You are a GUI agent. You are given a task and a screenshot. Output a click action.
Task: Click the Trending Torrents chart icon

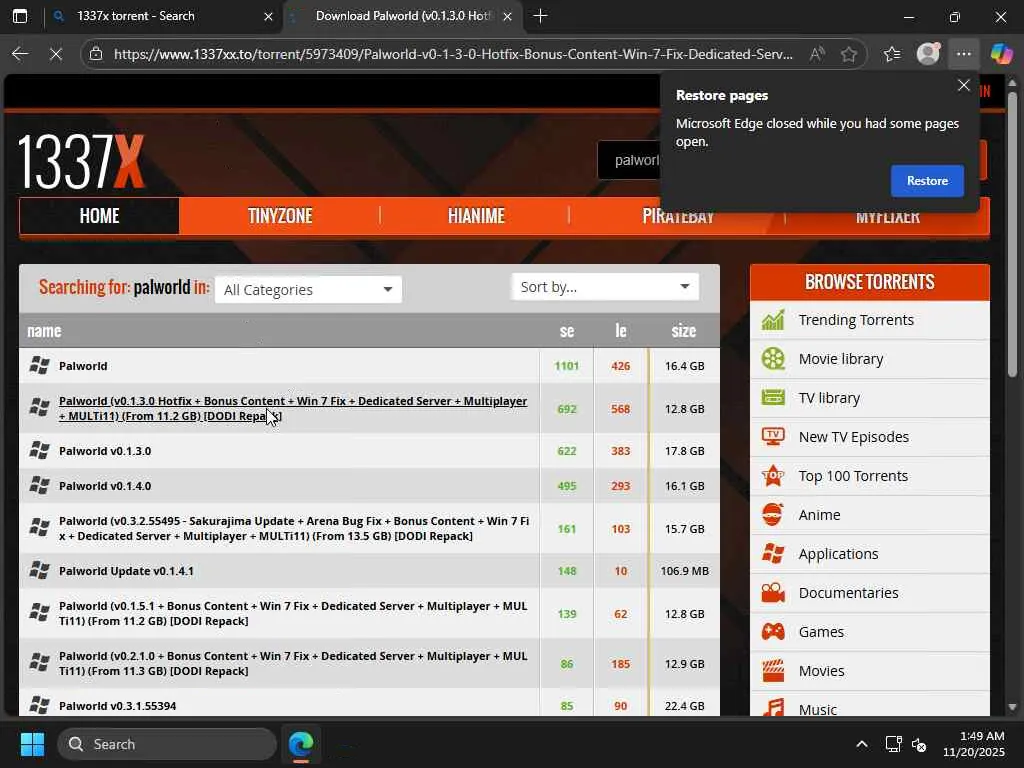(773, 320)
